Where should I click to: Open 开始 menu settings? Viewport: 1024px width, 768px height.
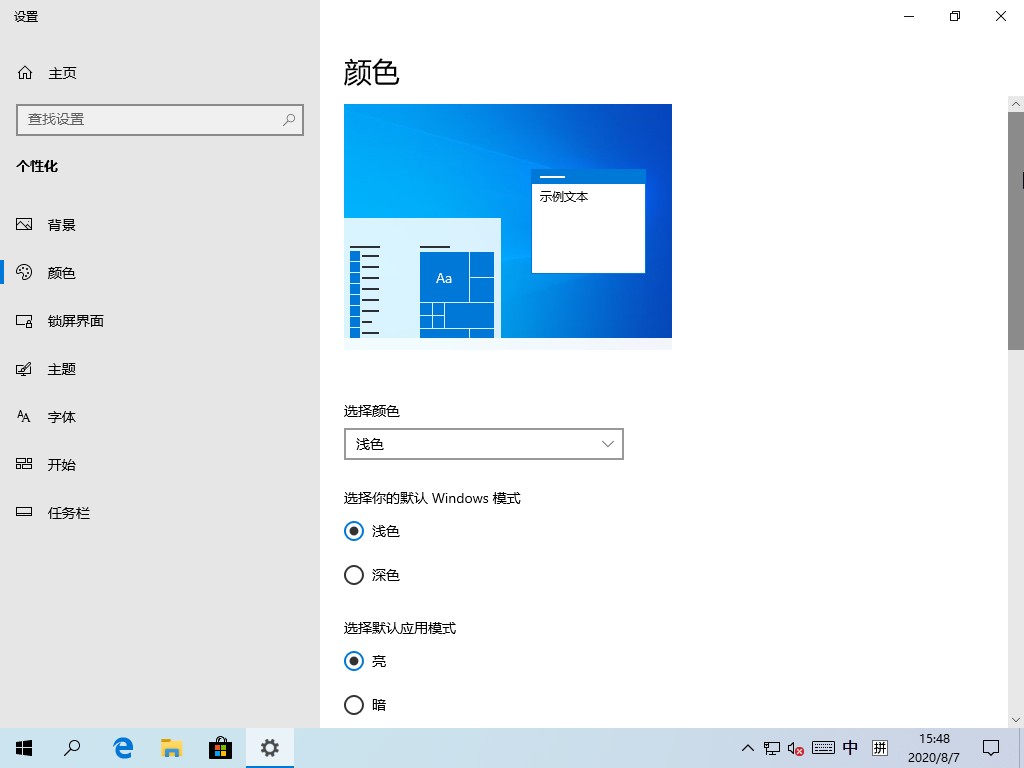click(x=61, y=464)
